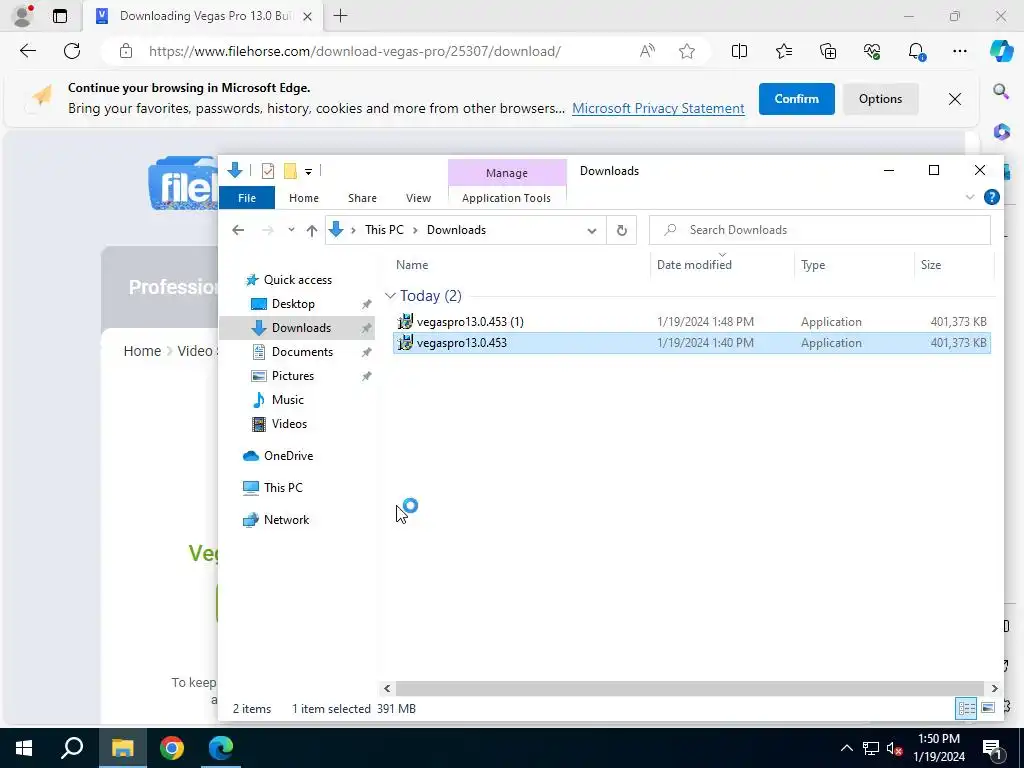Expand the This PC breadcrumb arrow
1024x768 pixels.
point(415,230)
